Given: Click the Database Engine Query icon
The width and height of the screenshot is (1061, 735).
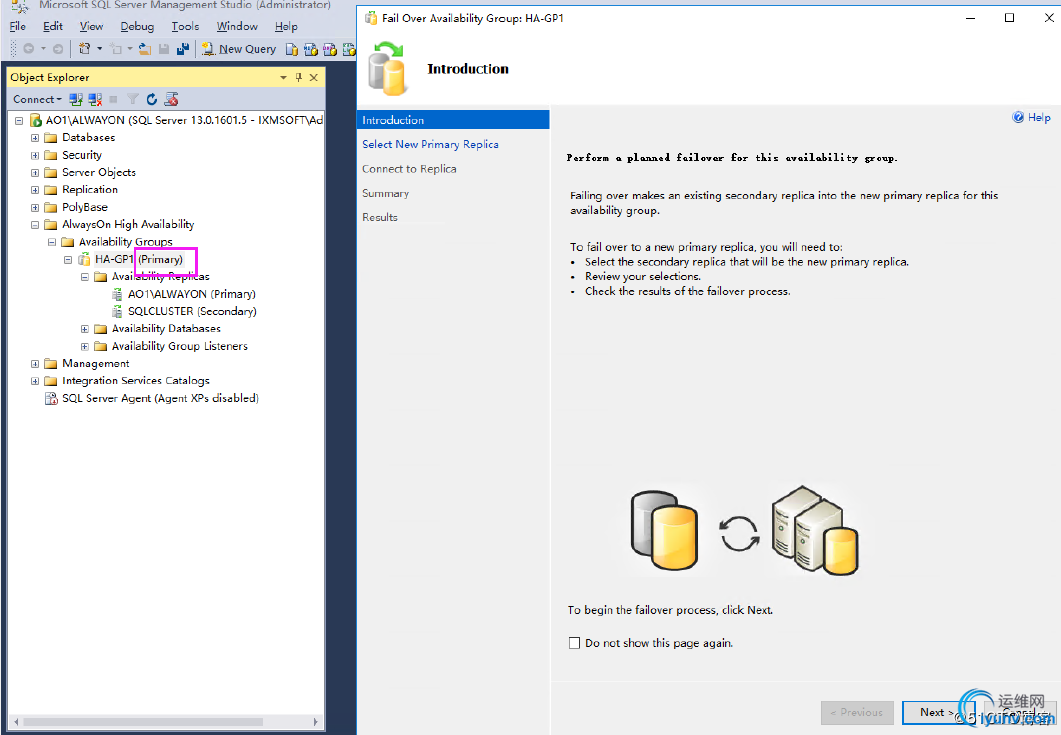Looking at the screenshot, I should 292,49.
